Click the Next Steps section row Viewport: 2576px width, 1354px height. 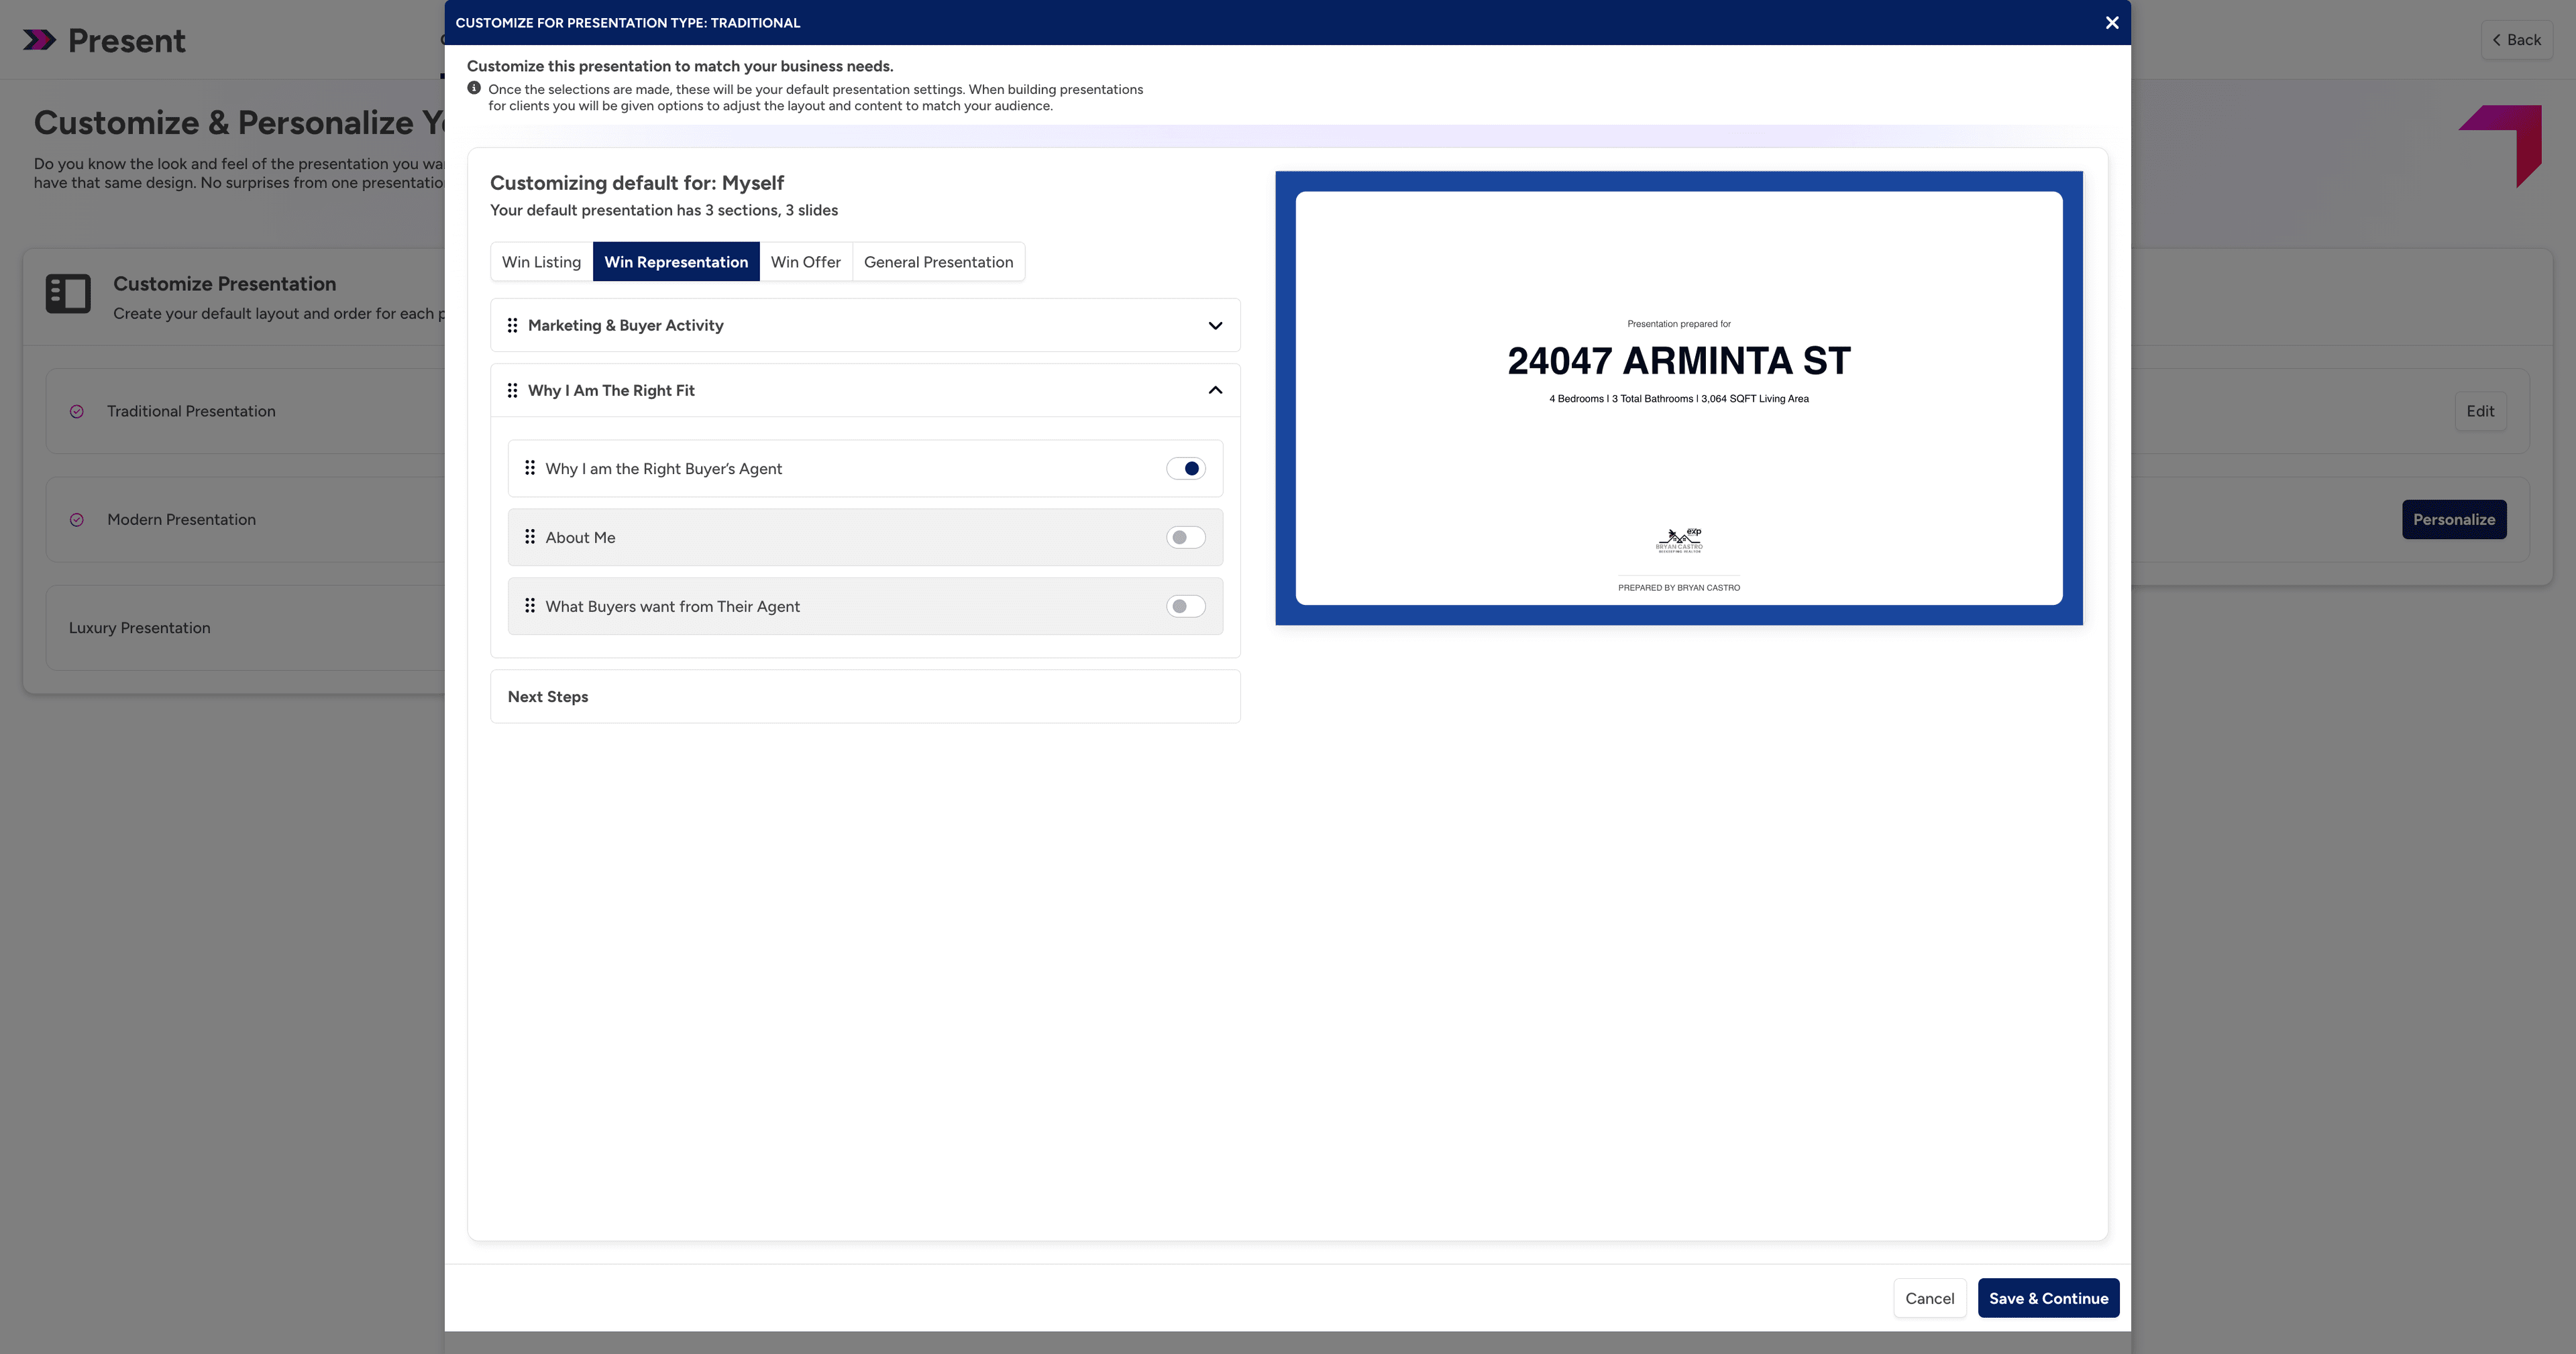pos(865,696)
